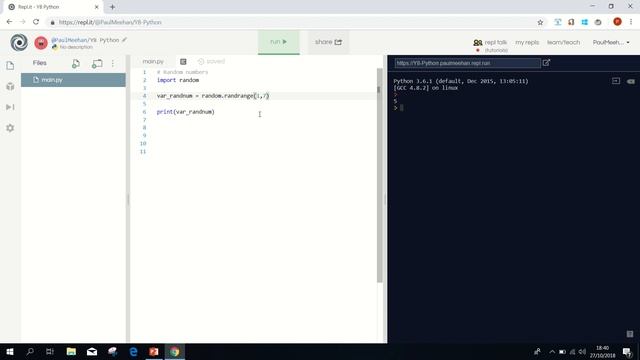This screenshot has width=640, height=360.
Task: Expand the PaulMeeh... account dropdown
Action: [x=611, y=42]
